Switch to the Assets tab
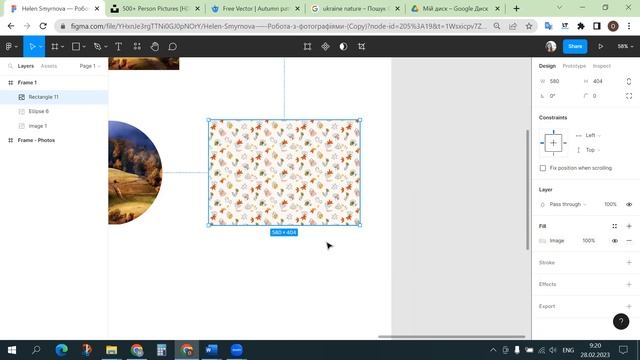This screenshot has width=640, height=360. (49, 66)
